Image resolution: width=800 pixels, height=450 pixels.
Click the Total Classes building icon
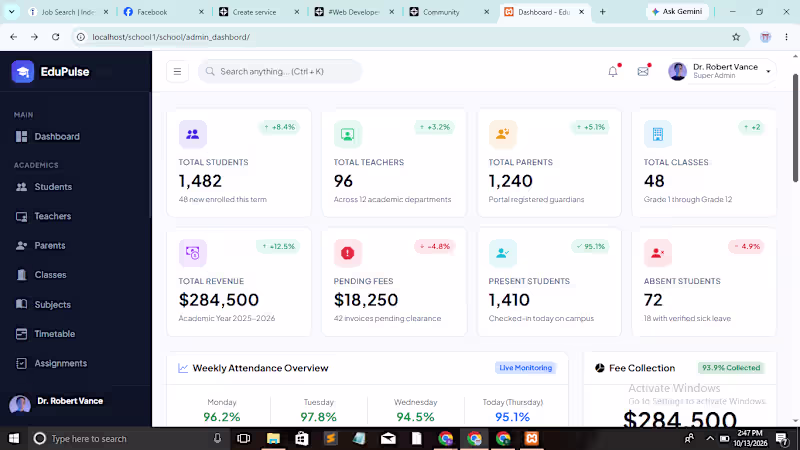pyautogui.click(x=658, y=134)
